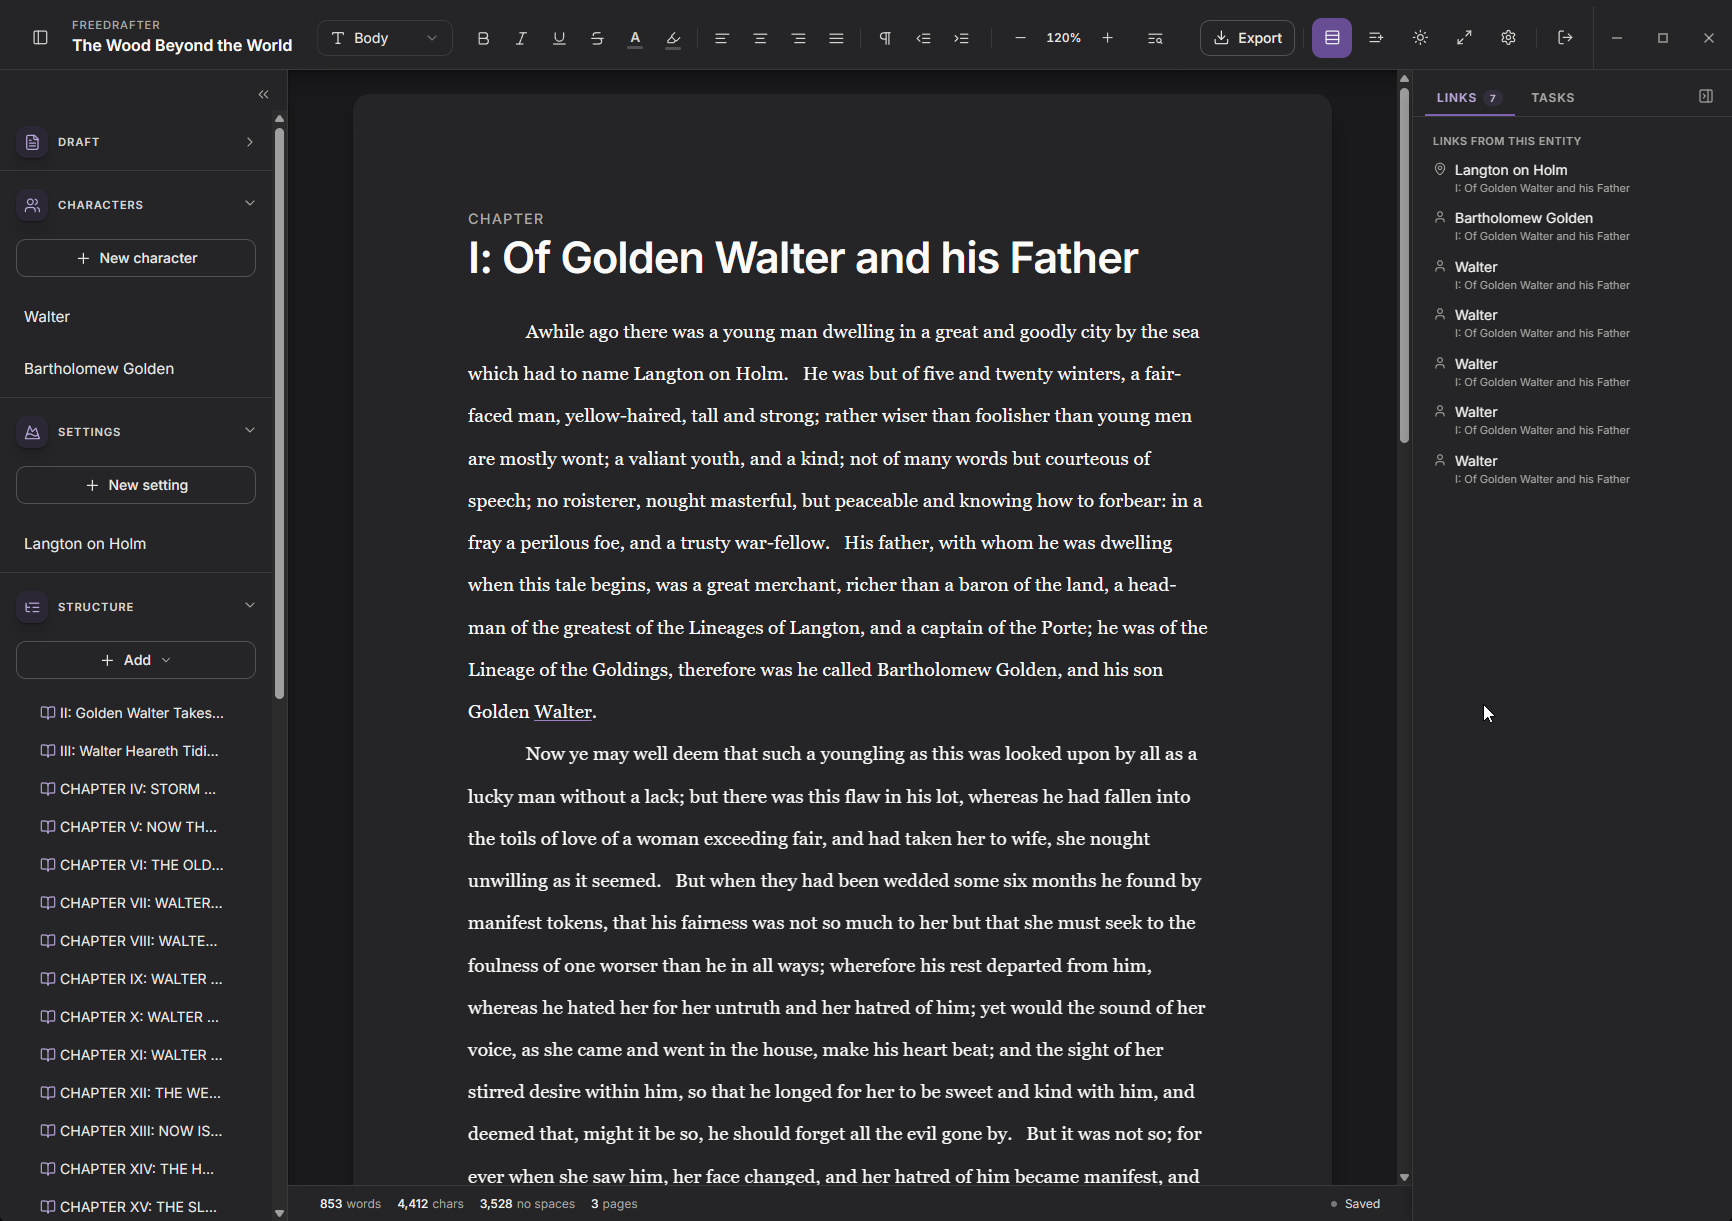
Task: Open the find and replace icon
Action: point(1155,38)
